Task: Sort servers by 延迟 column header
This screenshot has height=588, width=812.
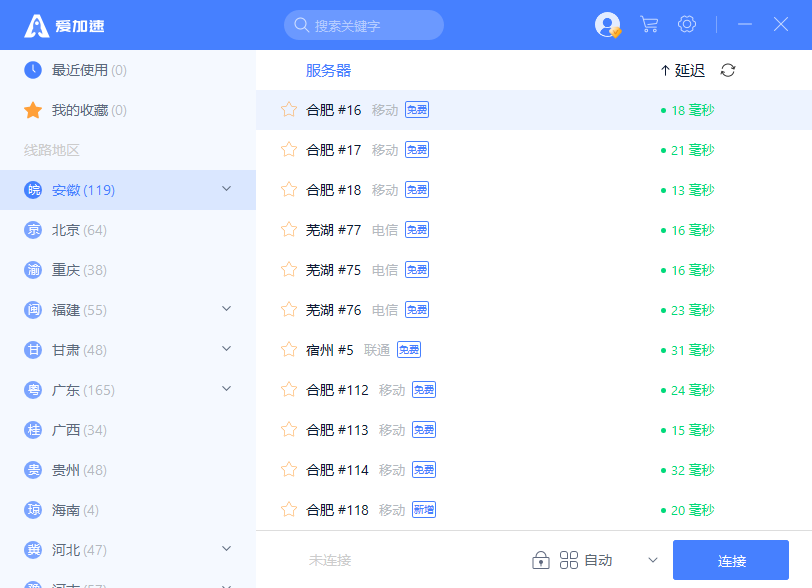Action: click(x=683, y=70)
